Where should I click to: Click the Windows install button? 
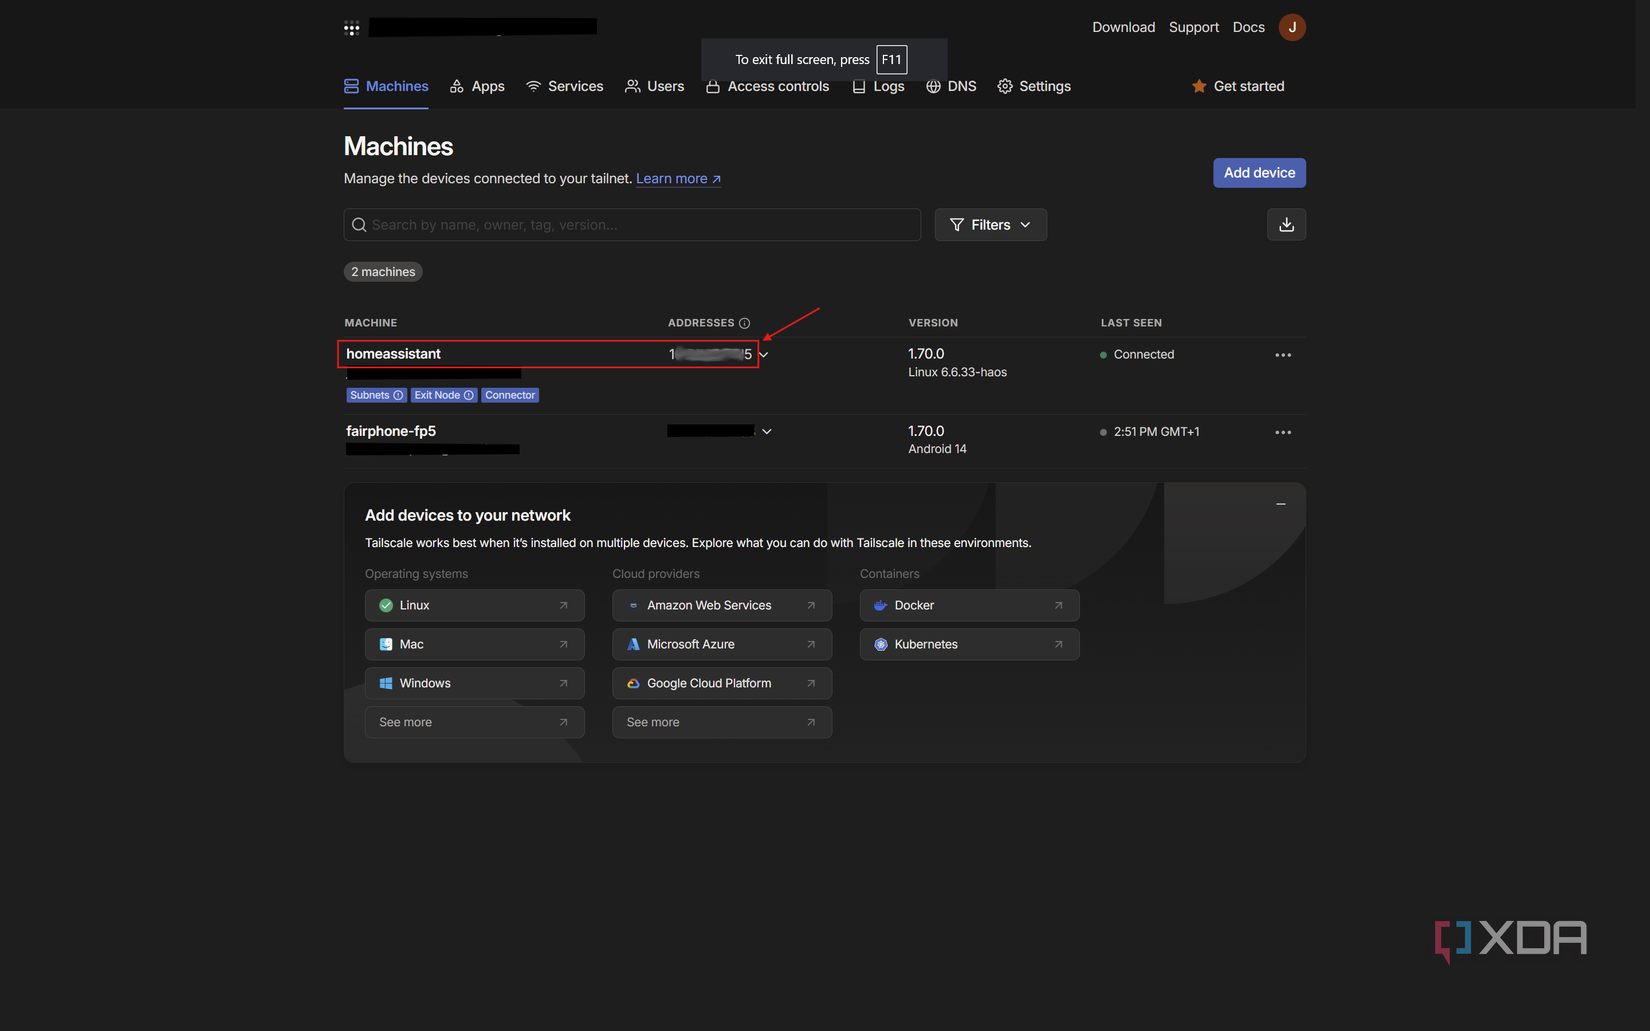point(475,683)
